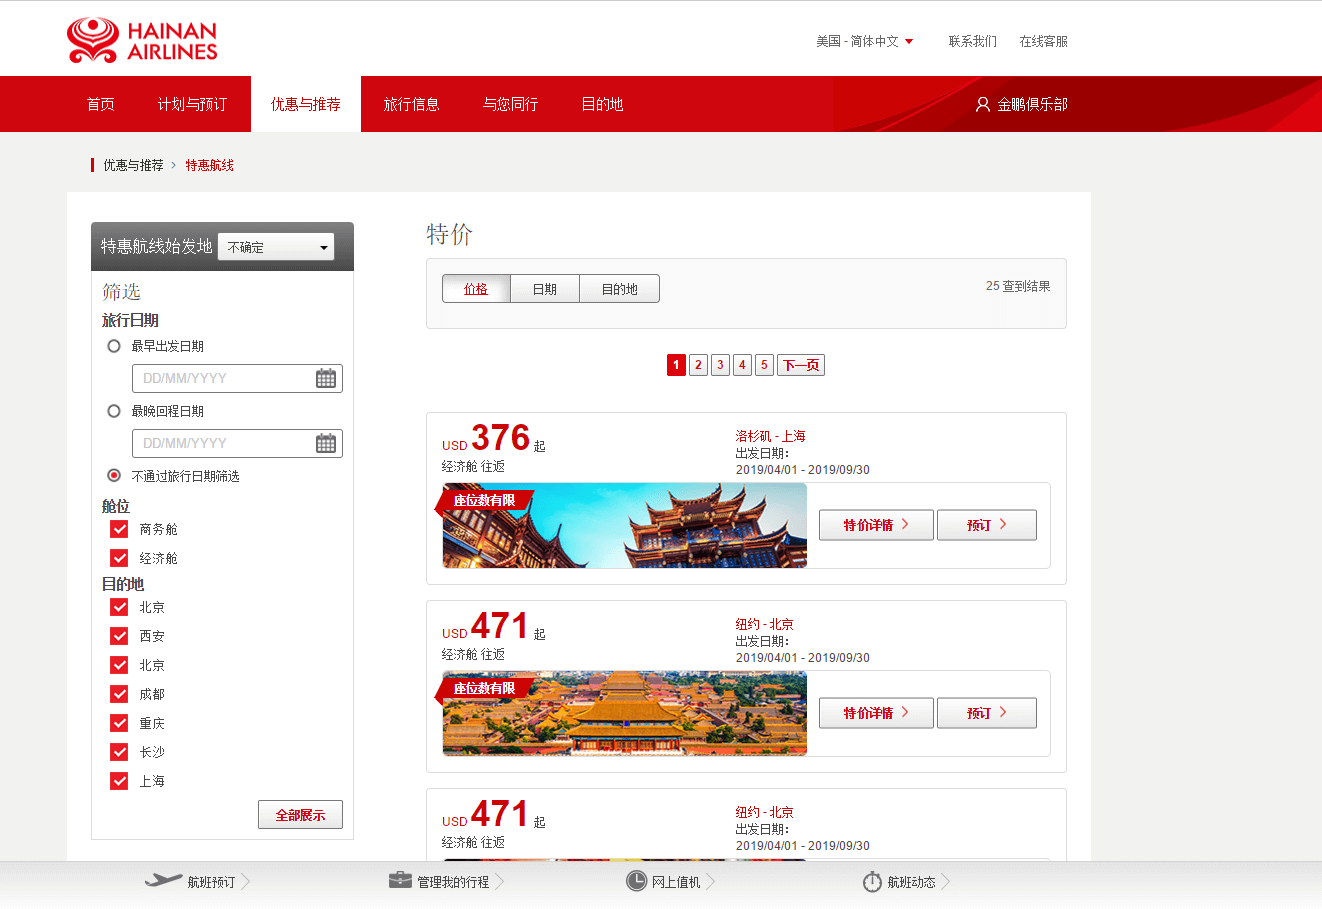1322x909 pixels.
Task: Click 预订 for first 纽约 - 北京 fare
Action: pyautogui.click(x=987, y=713)
